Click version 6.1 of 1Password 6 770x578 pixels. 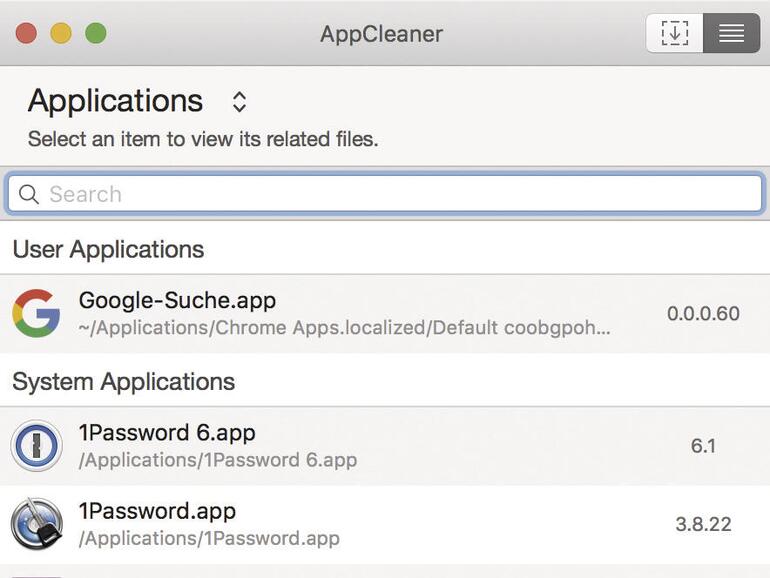(x=703, y=446)
